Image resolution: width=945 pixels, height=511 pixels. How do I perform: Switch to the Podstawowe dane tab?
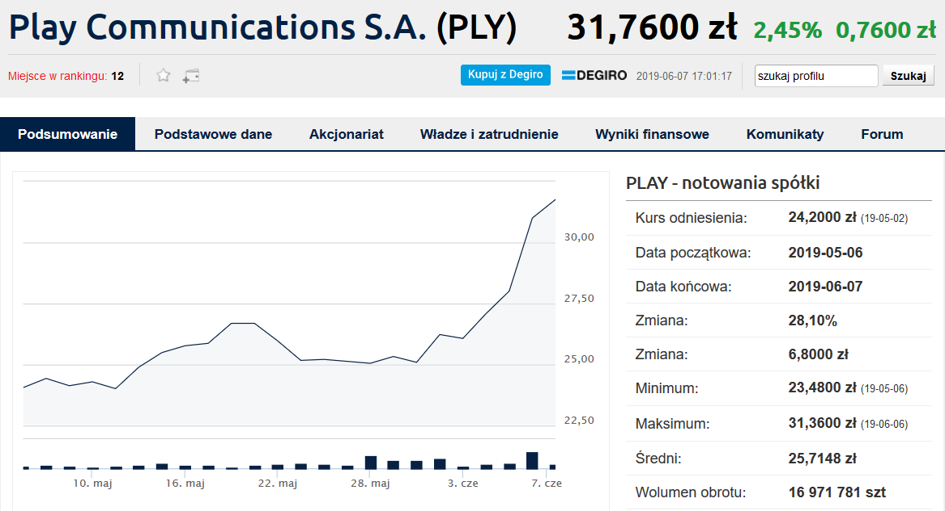click(x=213, y=134)
